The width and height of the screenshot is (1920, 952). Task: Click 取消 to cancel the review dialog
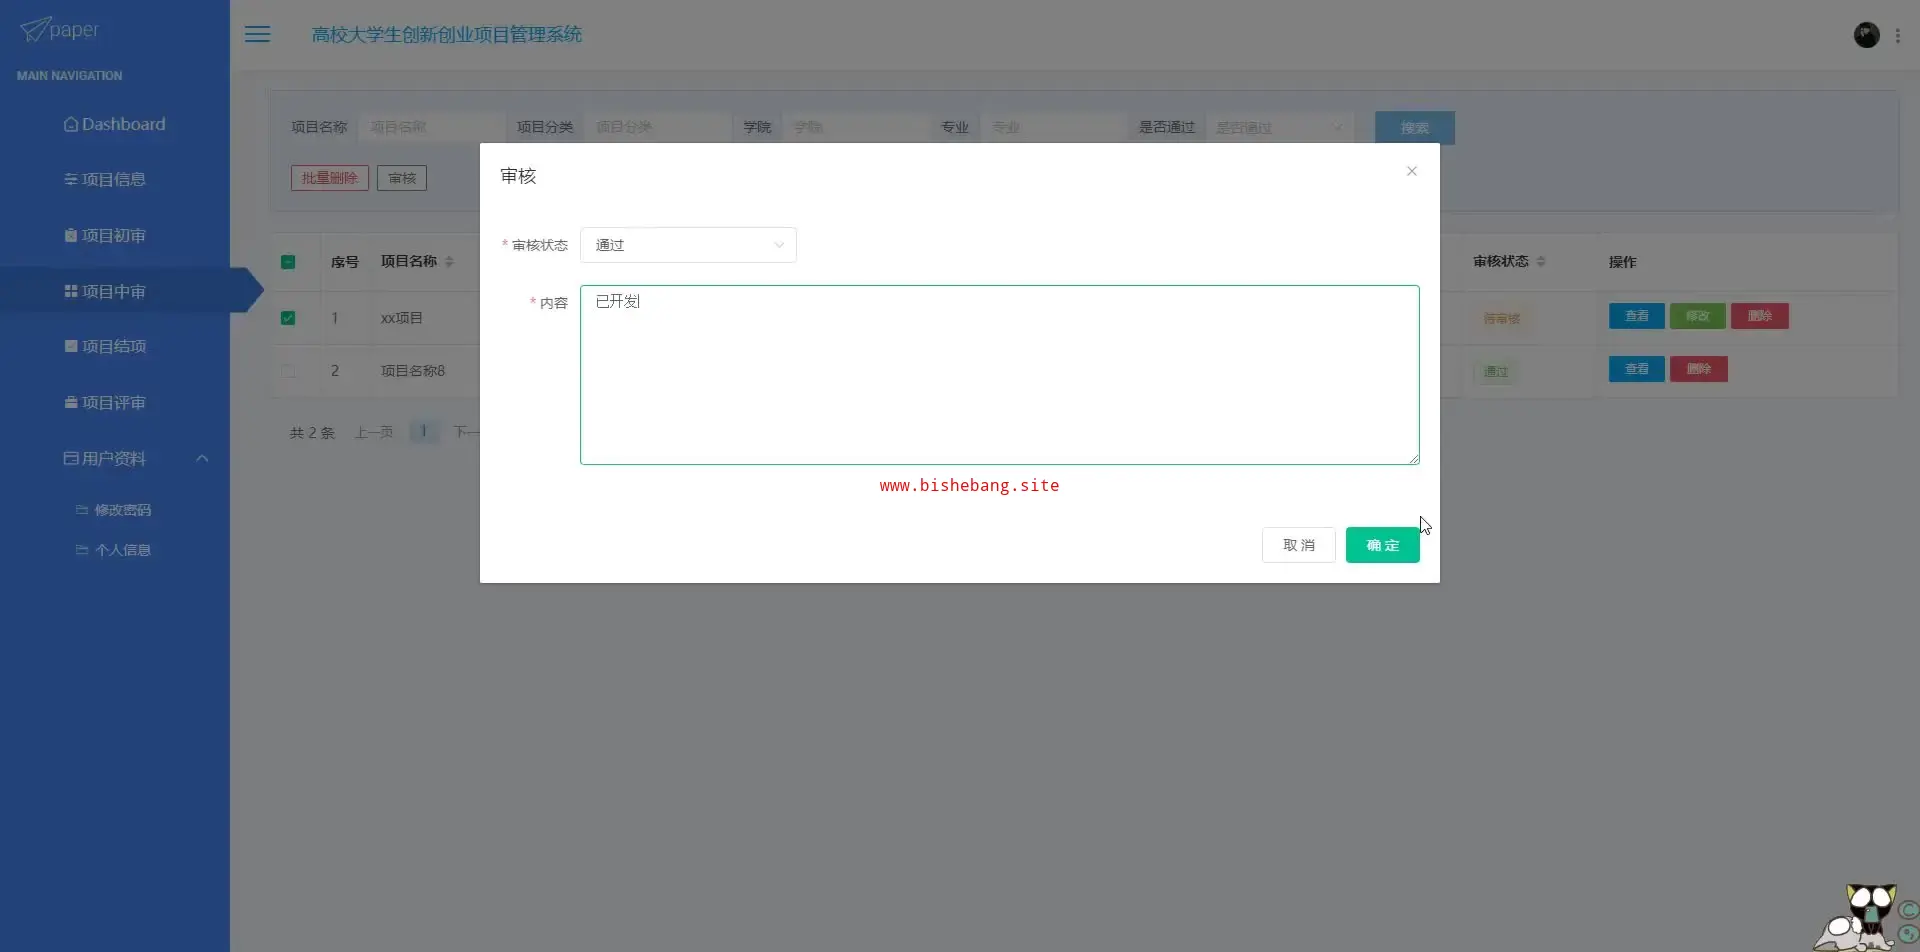click(x=1298, y=545)
